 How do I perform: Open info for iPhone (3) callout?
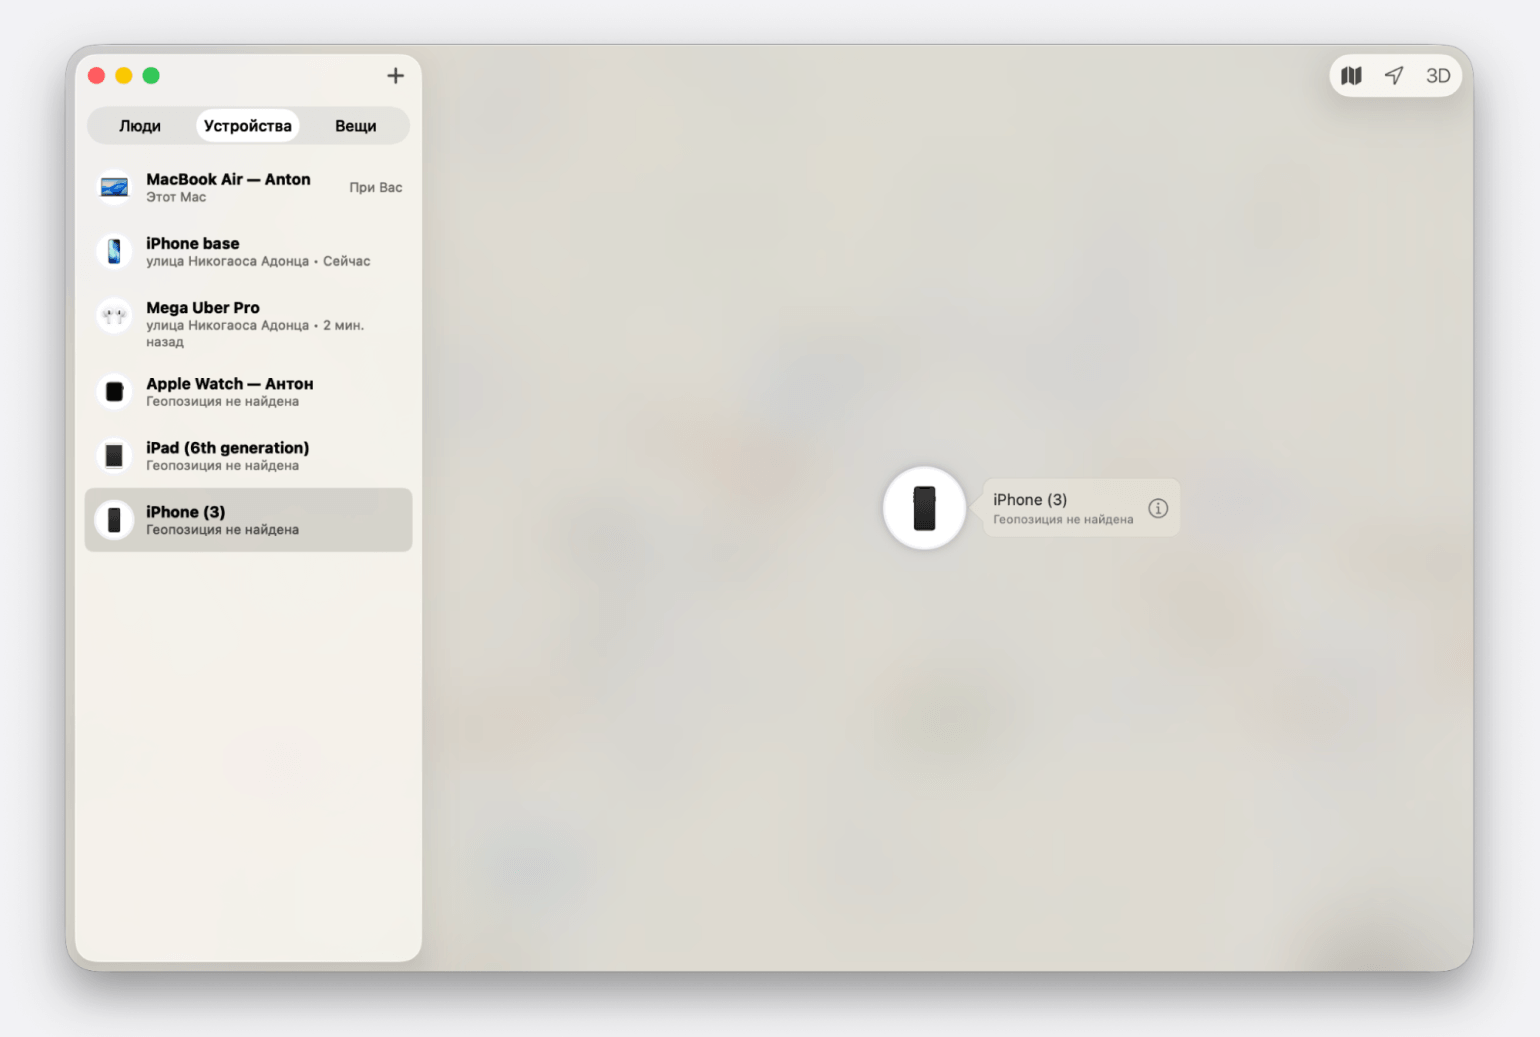(x=1157, y=508)
